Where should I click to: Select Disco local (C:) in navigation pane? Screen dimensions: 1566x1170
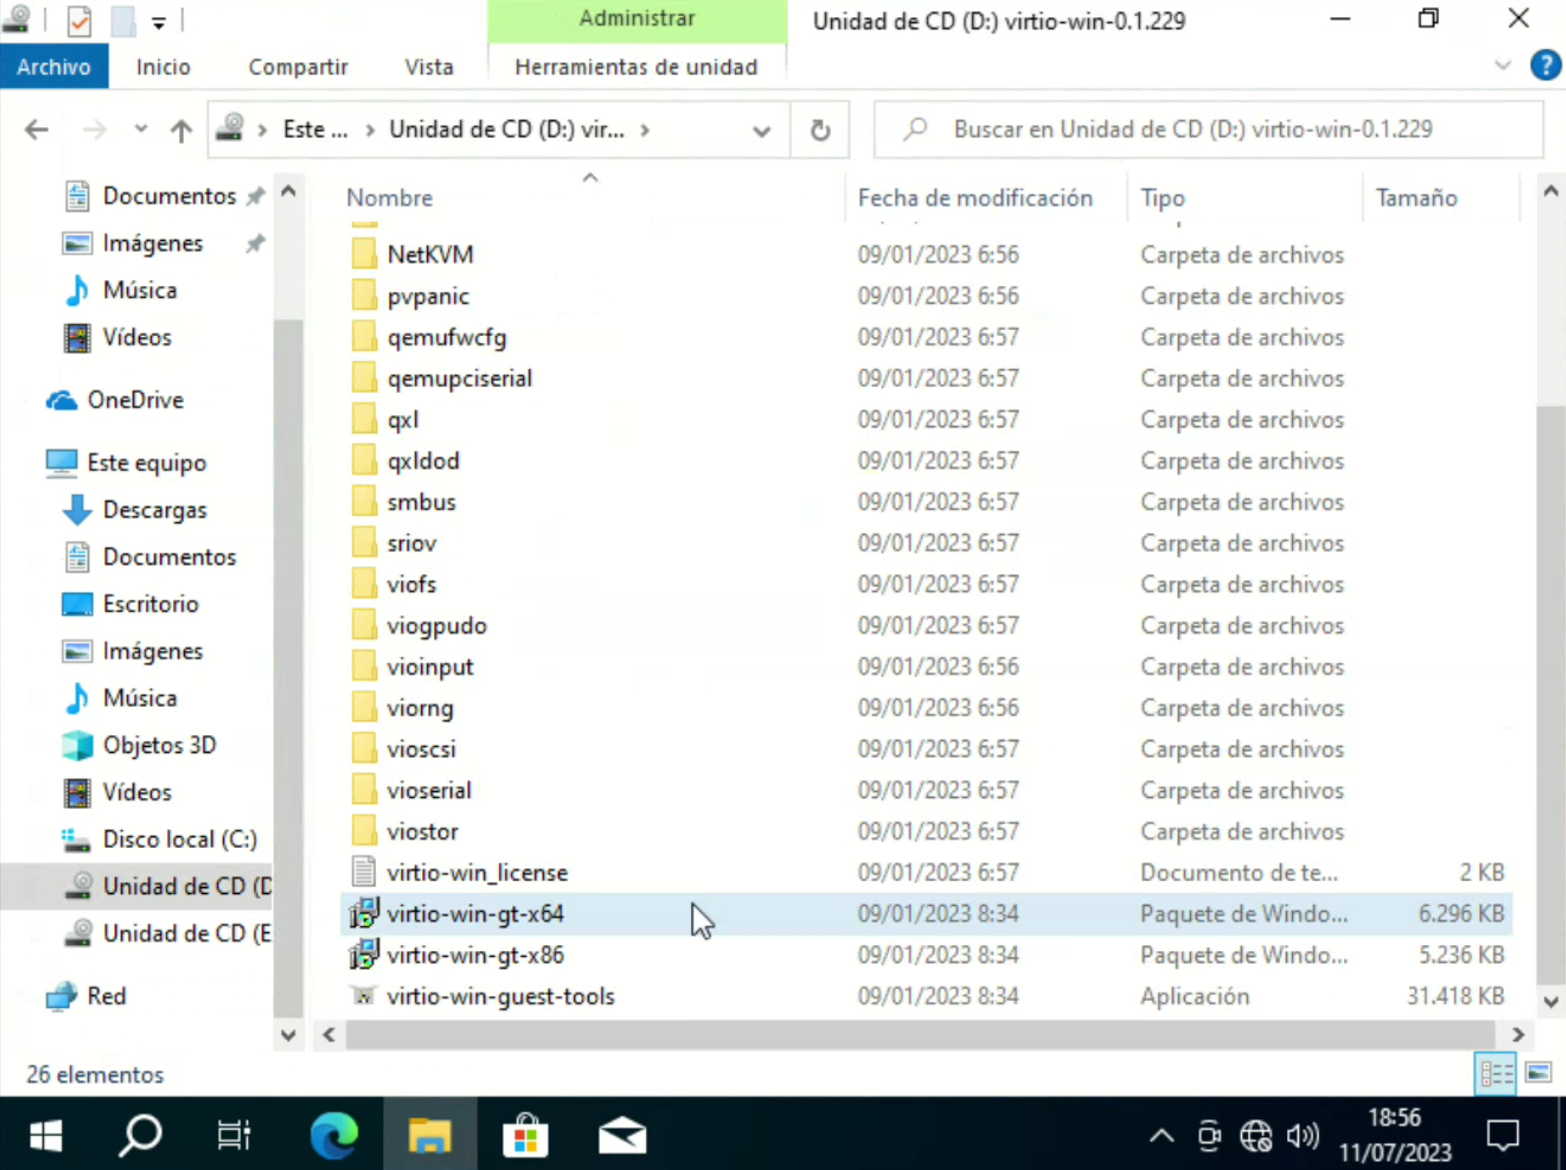(180, 839)
